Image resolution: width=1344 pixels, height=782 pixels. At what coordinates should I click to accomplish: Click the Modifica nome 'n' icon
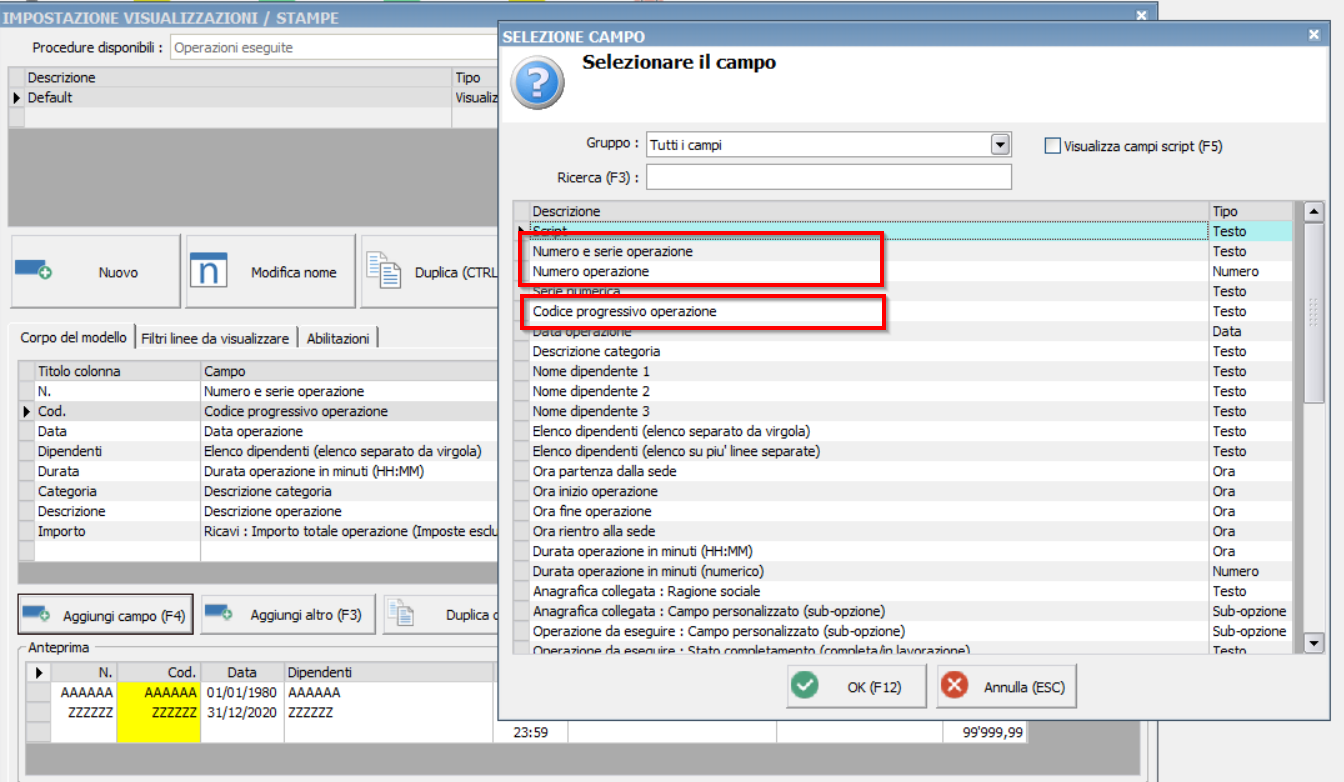click(x=208, y=271)
